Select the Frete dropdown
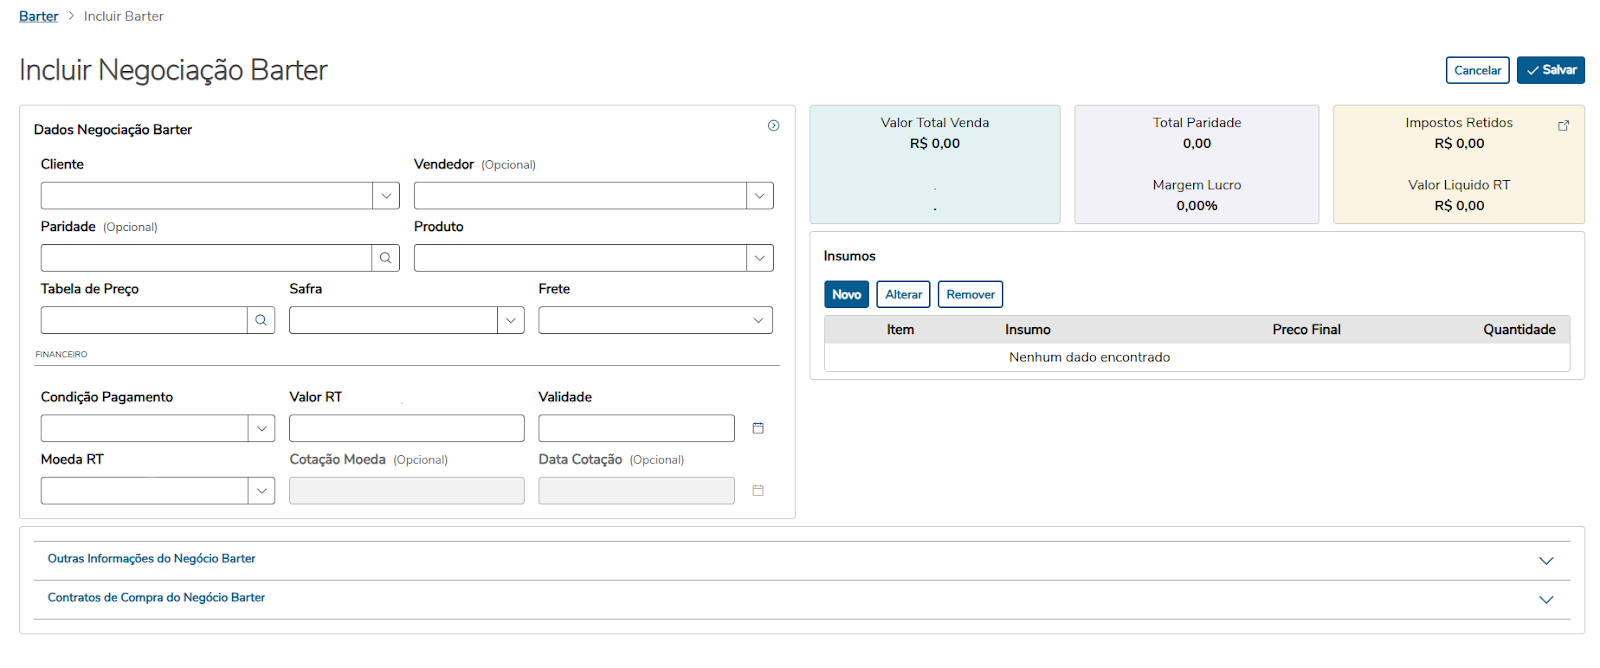1600x668 pixels. point(655,320)
